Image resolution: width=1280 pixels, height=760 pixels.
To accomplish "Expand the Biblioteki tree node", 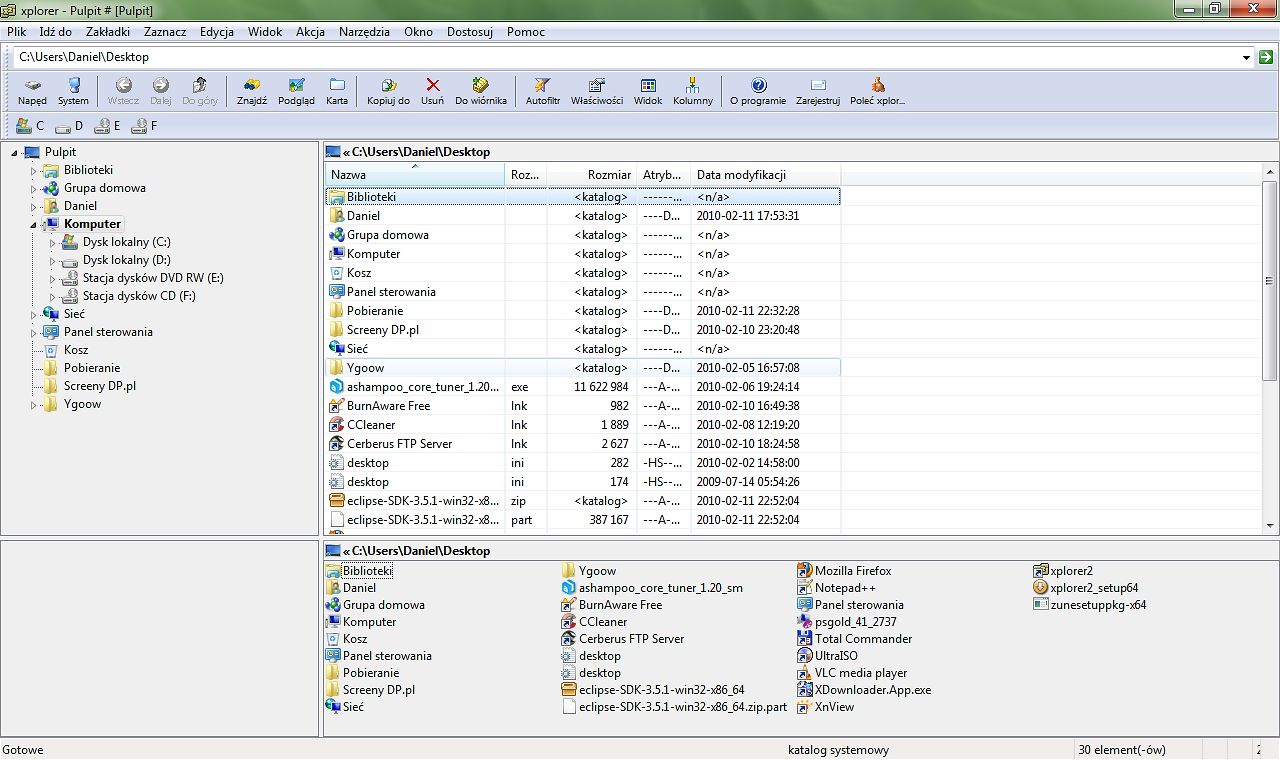I will click(x=33, y=171).
